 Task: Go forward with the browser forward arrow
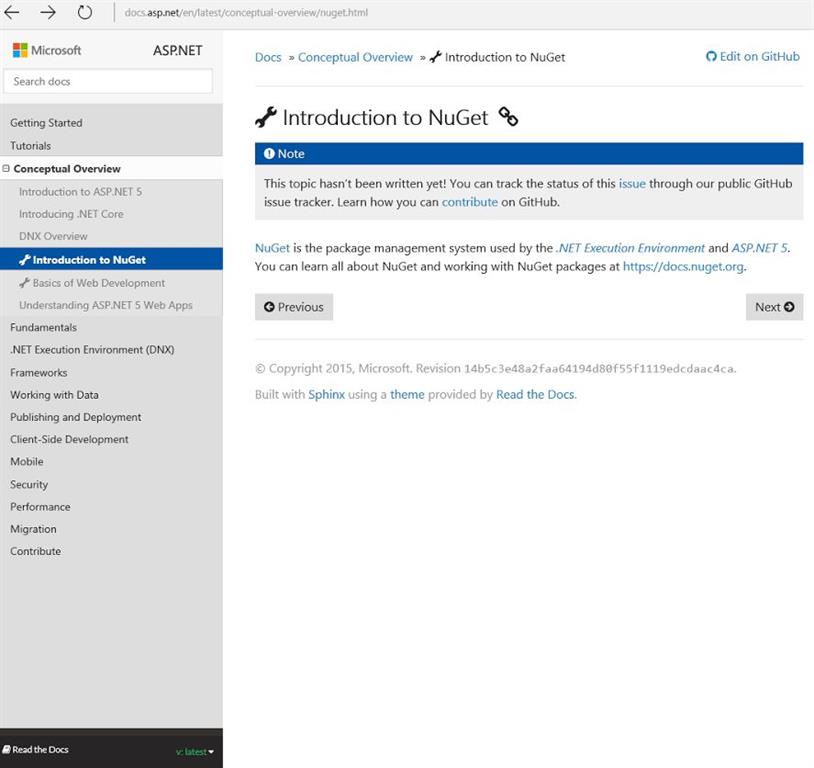48,12
